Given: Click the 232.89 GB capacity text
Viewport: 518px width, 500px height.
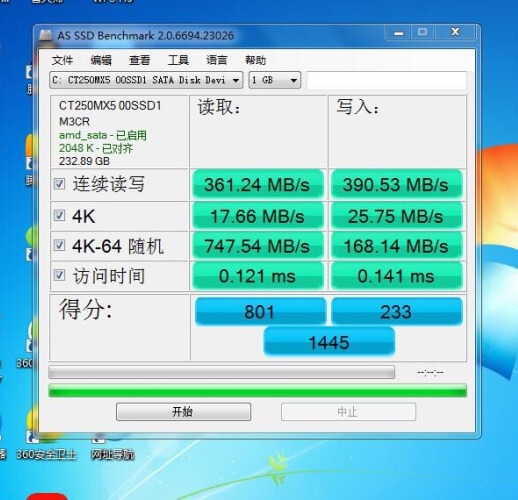Looking at the screenshot, I should point(84,161).
